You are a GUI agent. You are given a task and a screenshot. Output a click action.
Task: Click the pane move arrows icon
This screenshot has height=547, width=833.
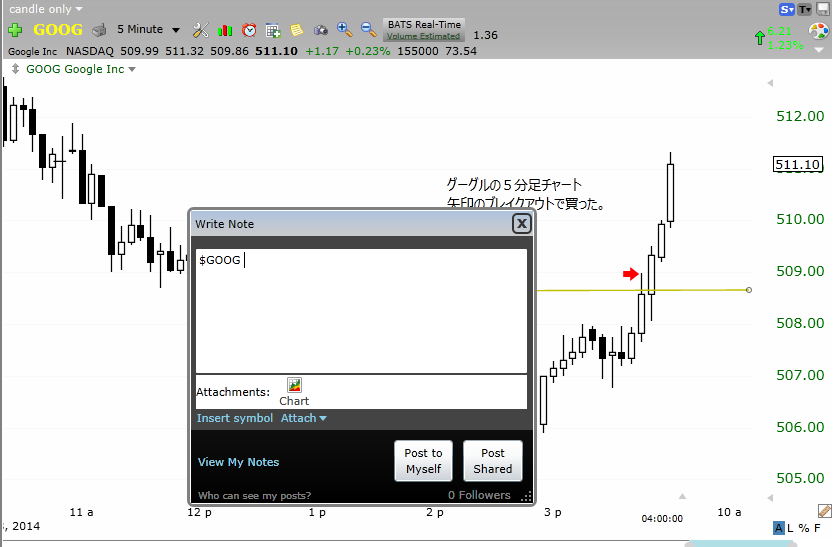point(15,69)
